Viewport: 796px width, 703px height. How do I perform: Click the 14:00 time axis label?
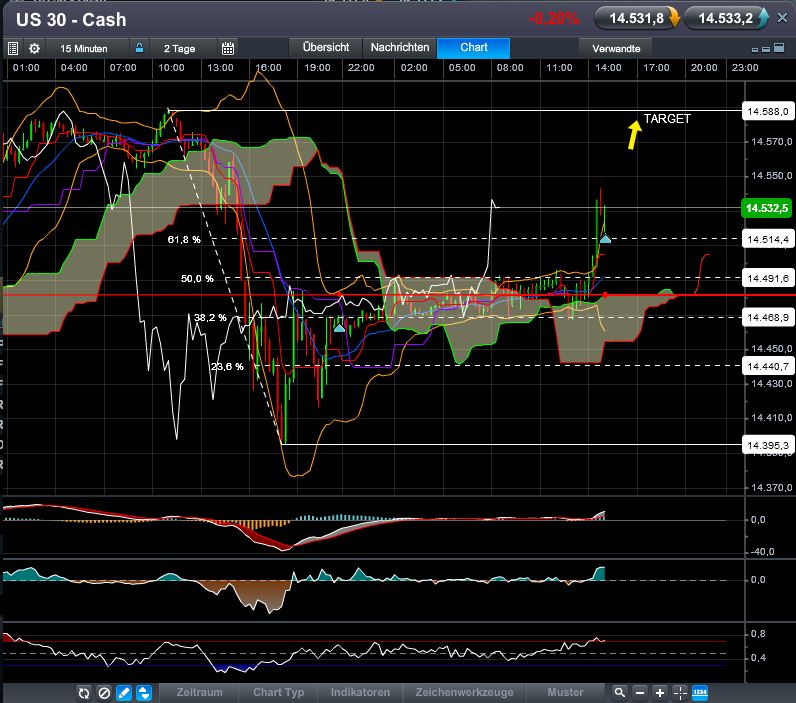(608, 68)
